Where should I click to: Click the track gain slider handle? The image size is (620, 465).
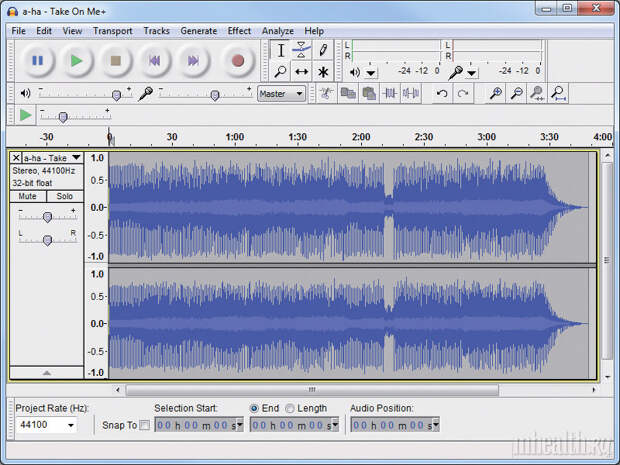(47, 217)
